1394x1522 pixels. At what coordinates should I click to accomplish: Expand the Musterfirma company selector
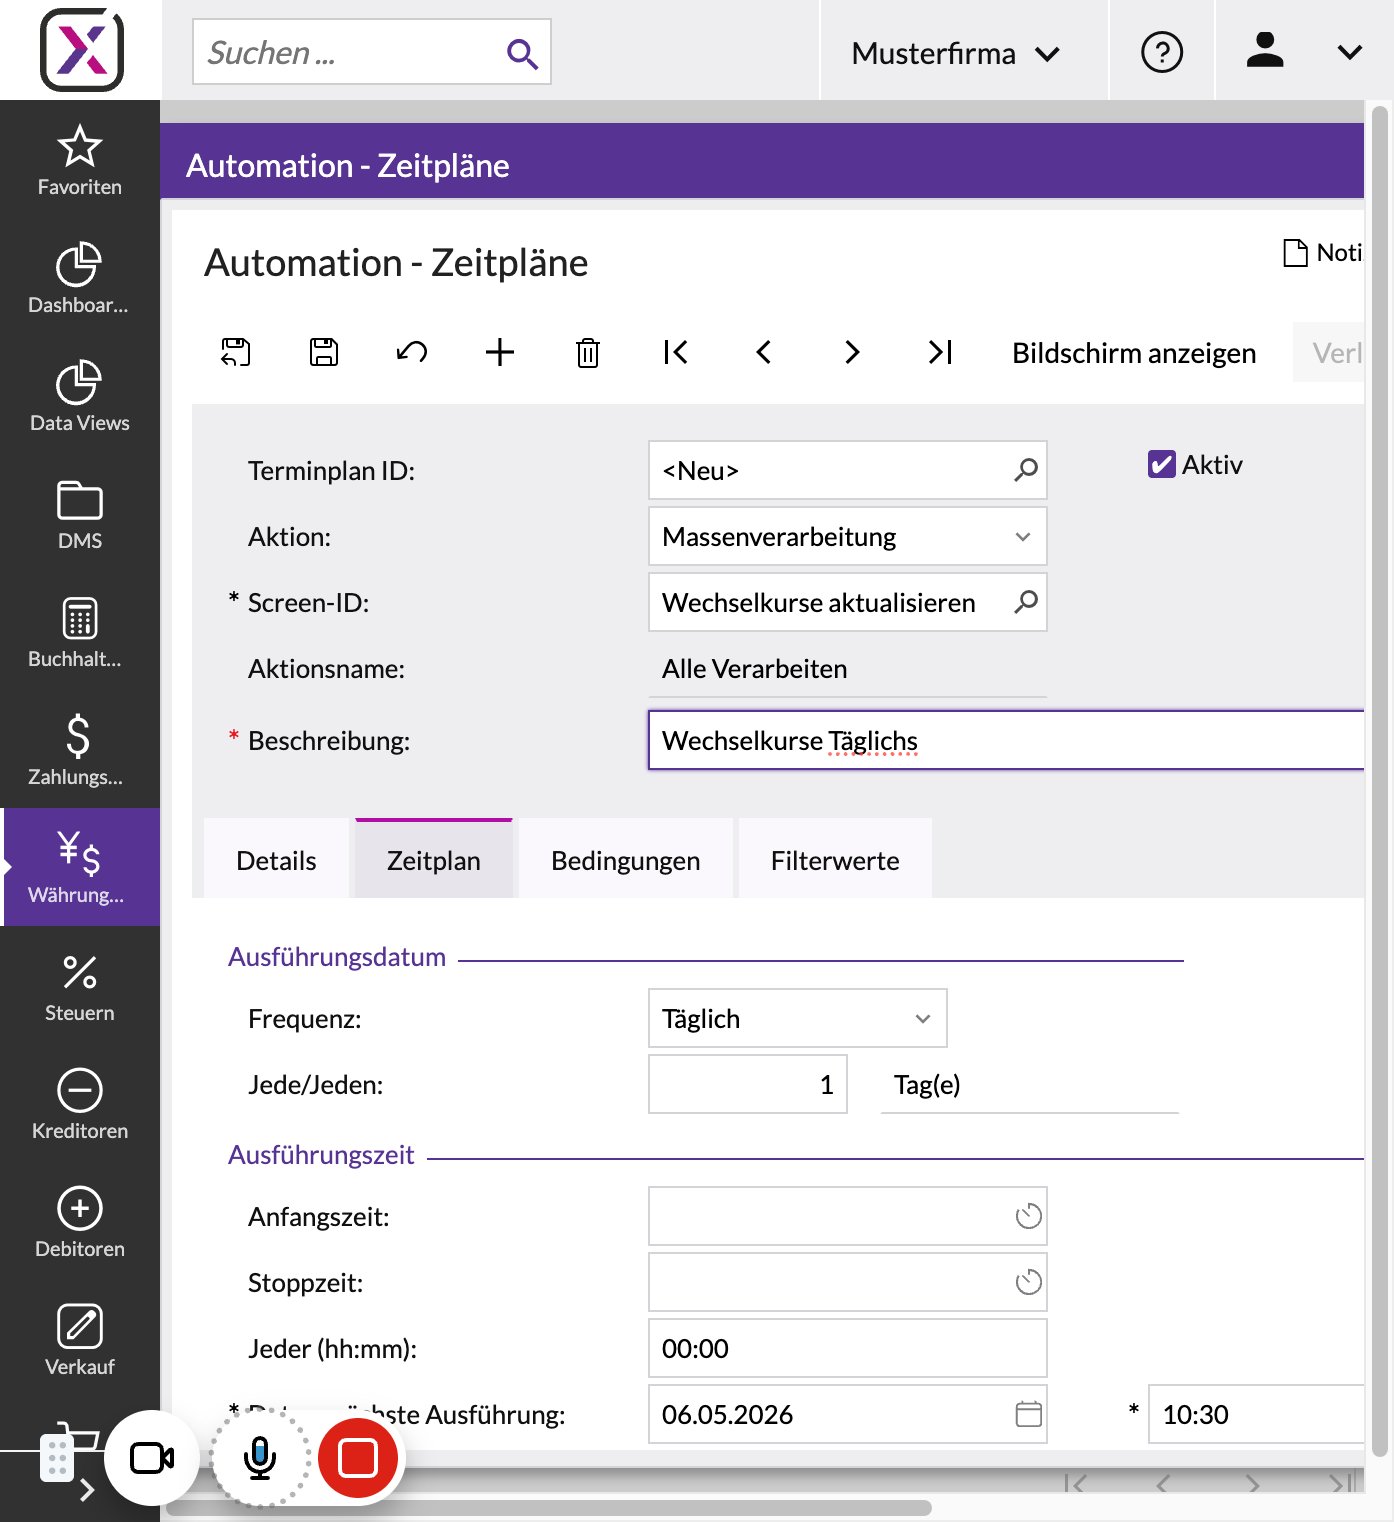click(x=955, y=53)
